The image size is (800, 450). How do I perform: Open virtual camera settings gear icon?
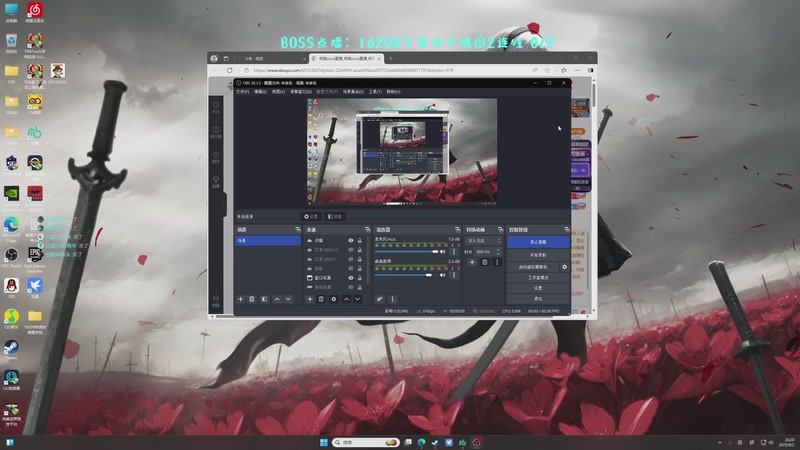[564, 267]
